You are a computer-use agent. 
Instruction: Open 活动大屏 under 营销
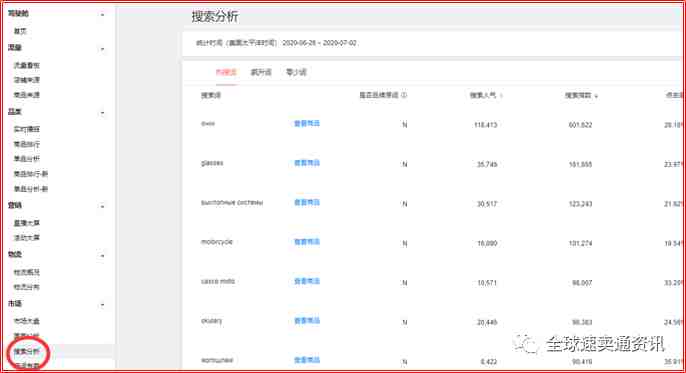(x=27, y=238)
